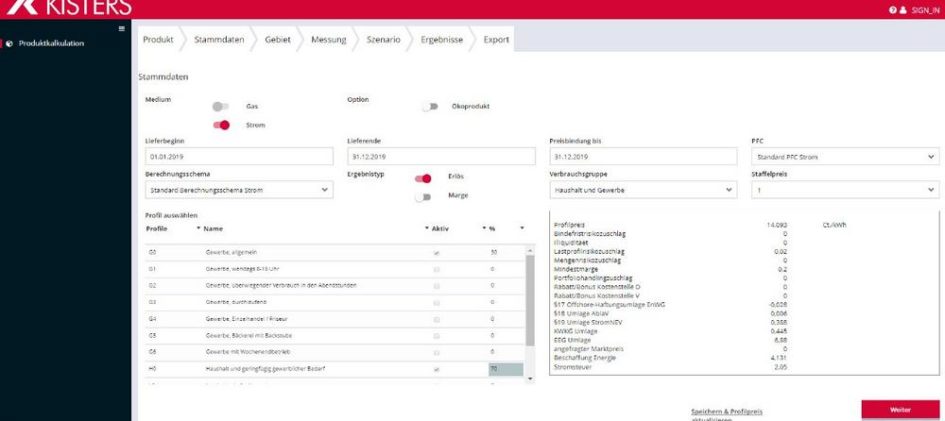Open the Verbrauchsgruppe dropdown

pyautogui.click(x=643, y=190)
